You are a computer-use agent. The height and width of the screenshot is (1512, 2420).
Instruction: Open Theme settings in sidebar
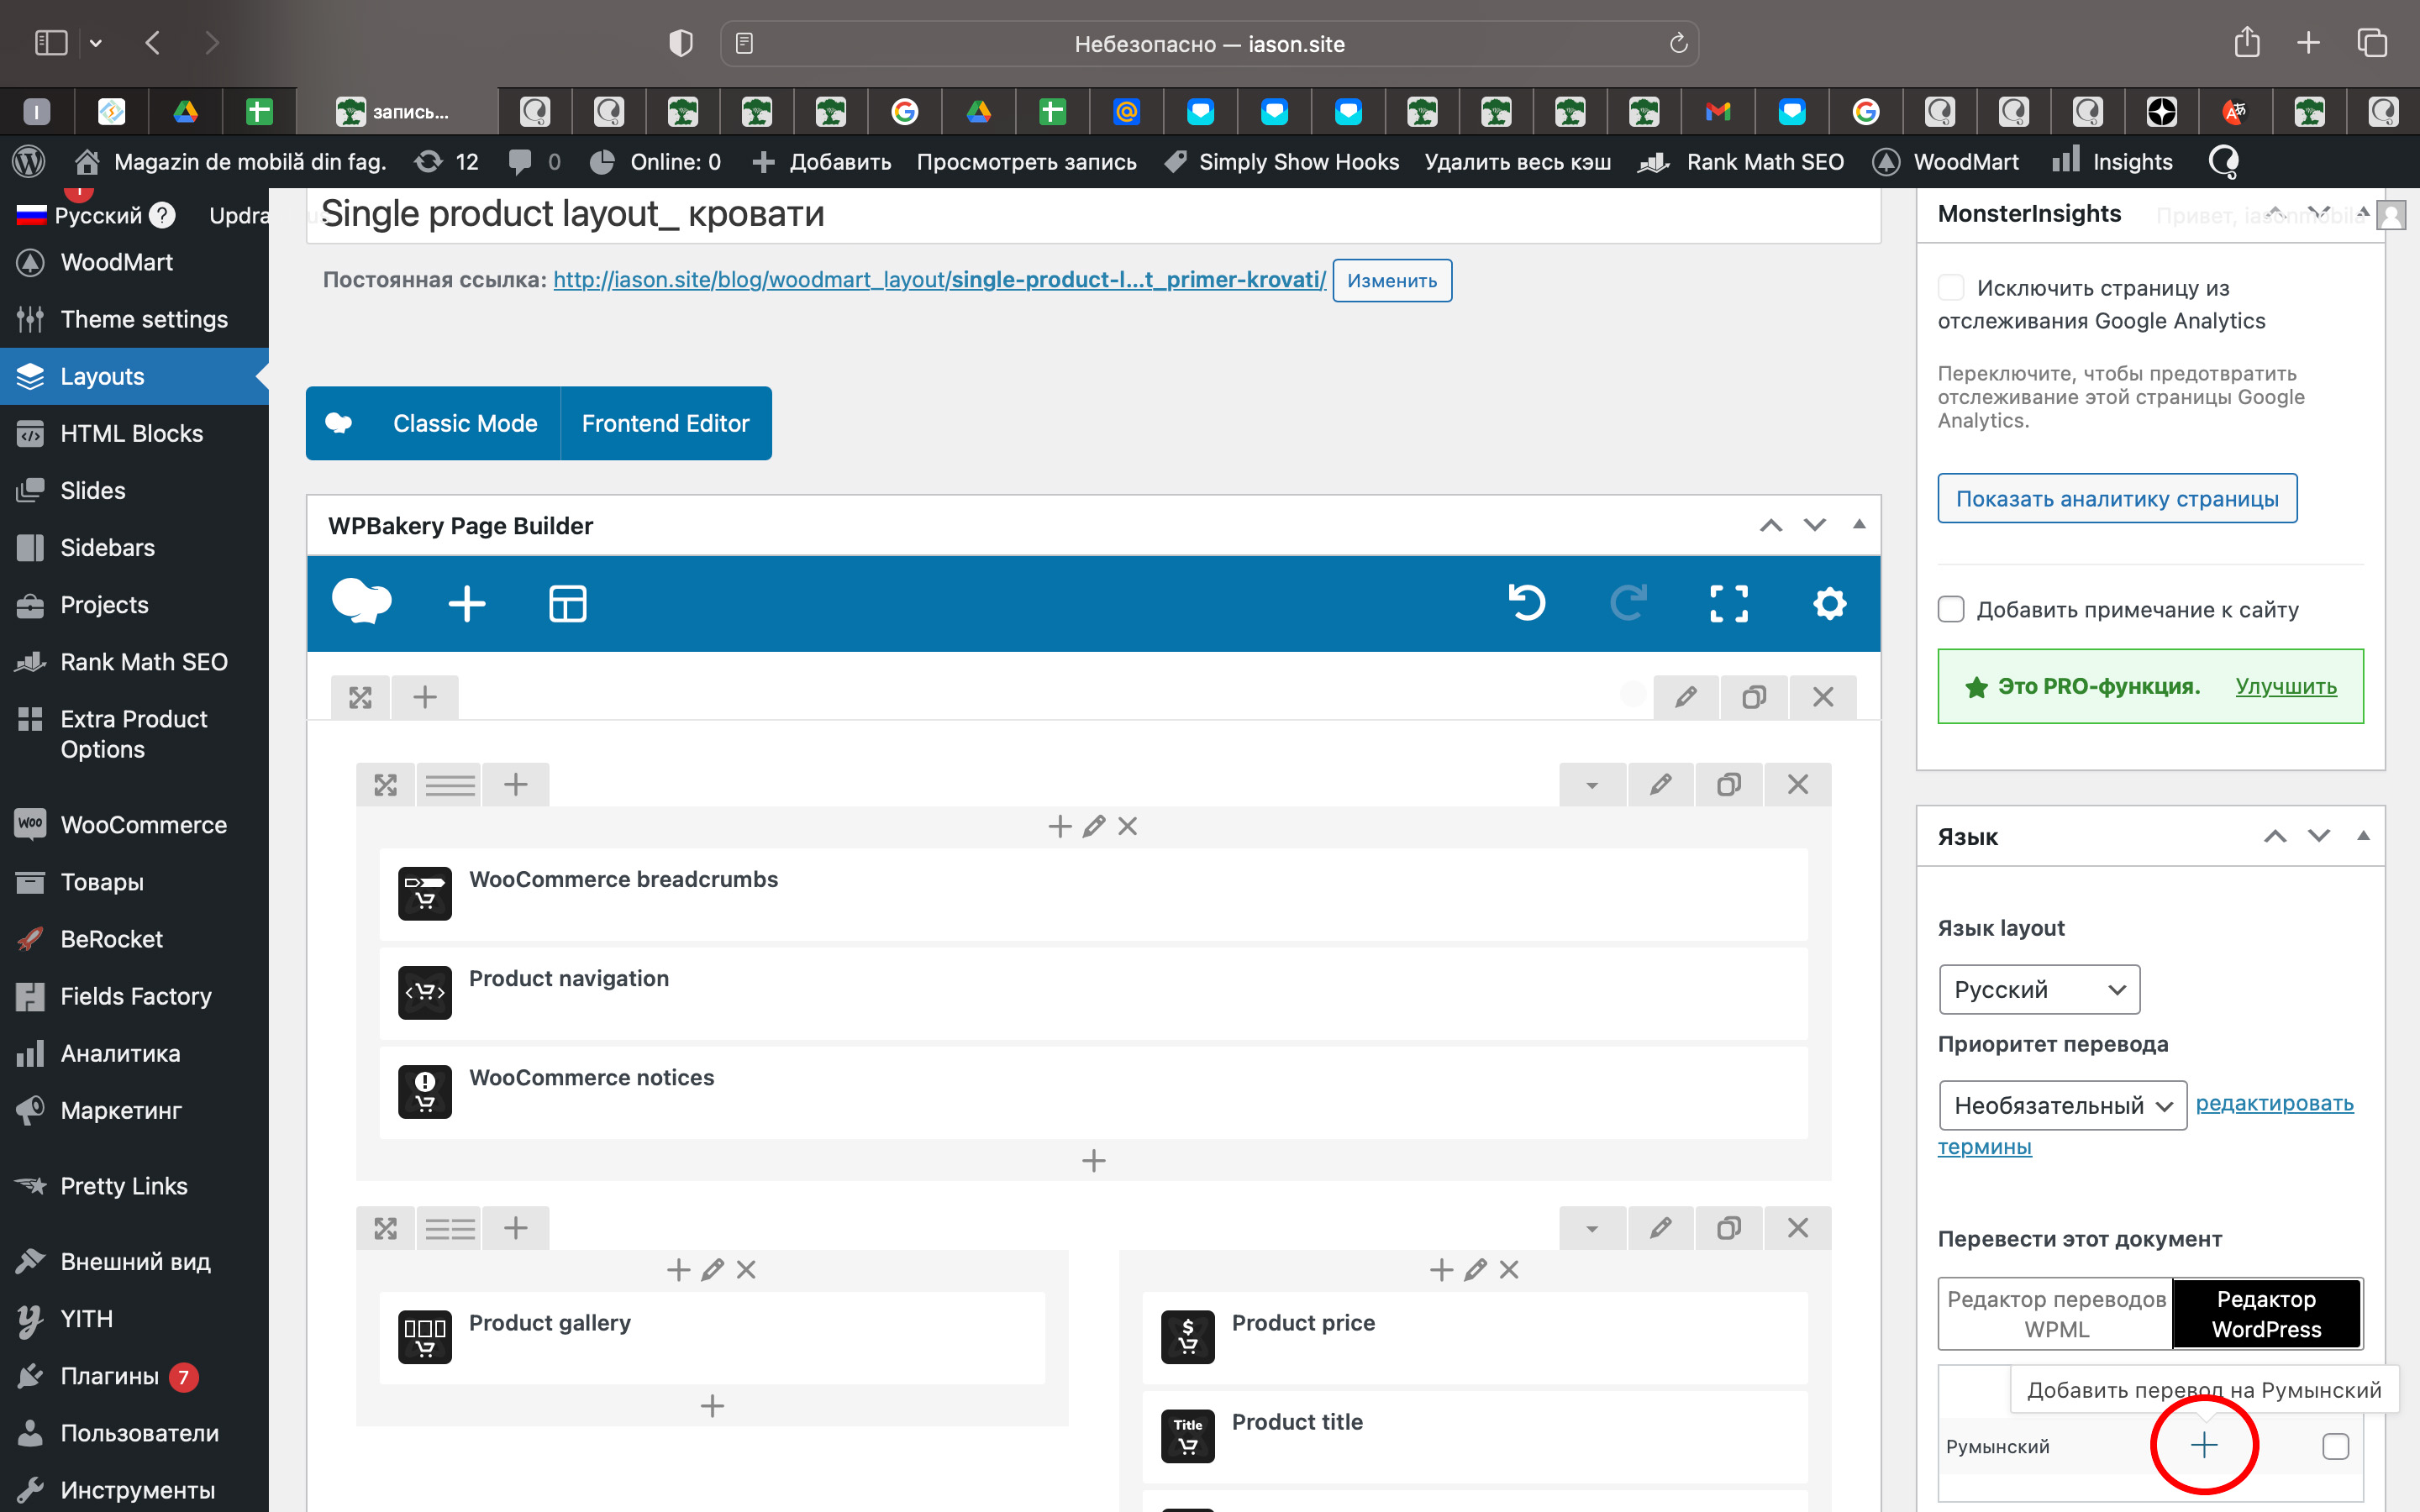[134, 319]
